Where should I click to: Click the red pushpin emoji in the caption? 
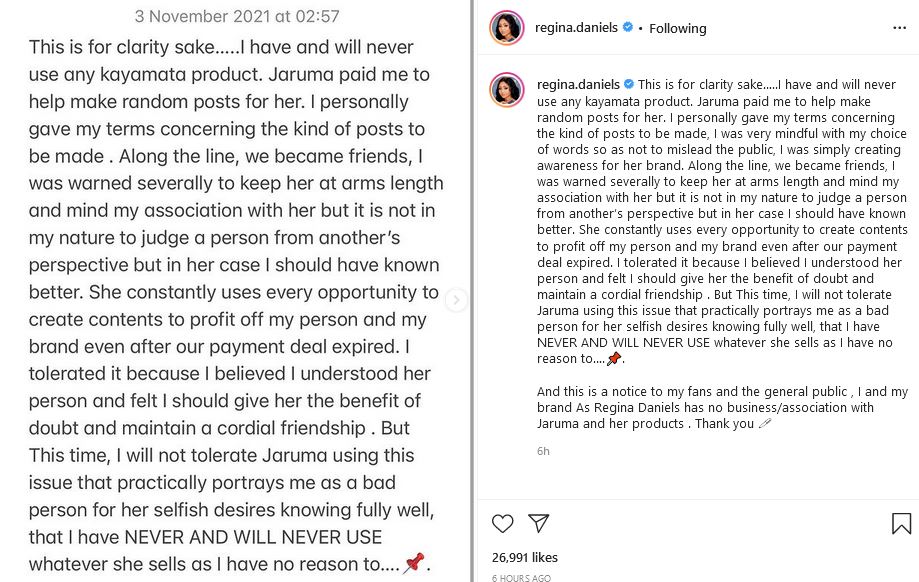click(x=614, y=359)
